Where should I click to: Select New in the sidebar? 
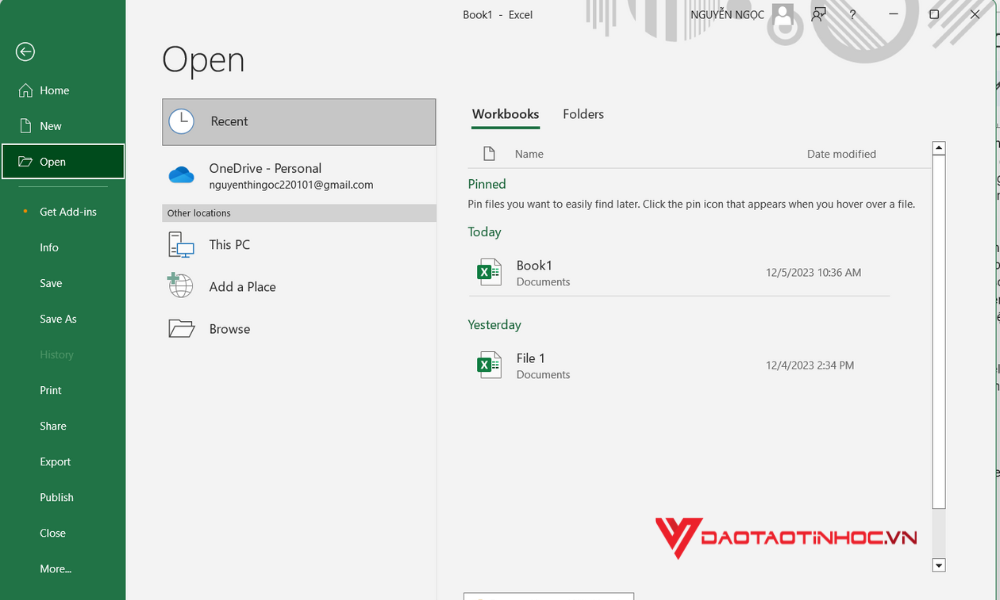point(62,126)
